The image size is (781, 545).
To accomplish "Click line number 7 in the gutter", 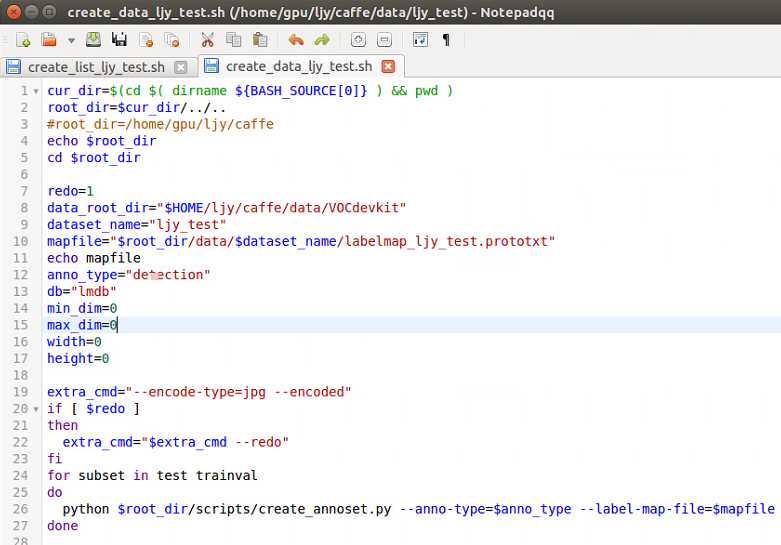I will click(24, 191).
